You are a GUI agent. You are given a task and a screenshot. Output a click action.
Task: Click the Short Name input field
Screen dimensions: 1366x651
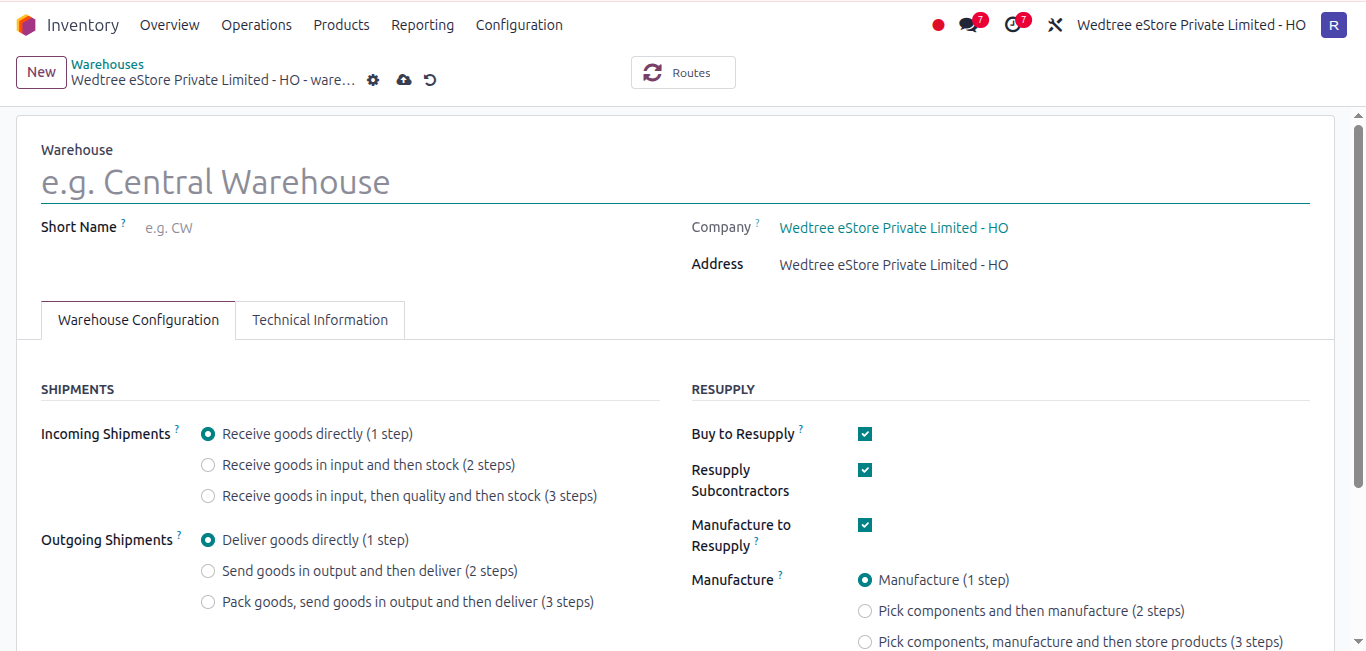400,228
